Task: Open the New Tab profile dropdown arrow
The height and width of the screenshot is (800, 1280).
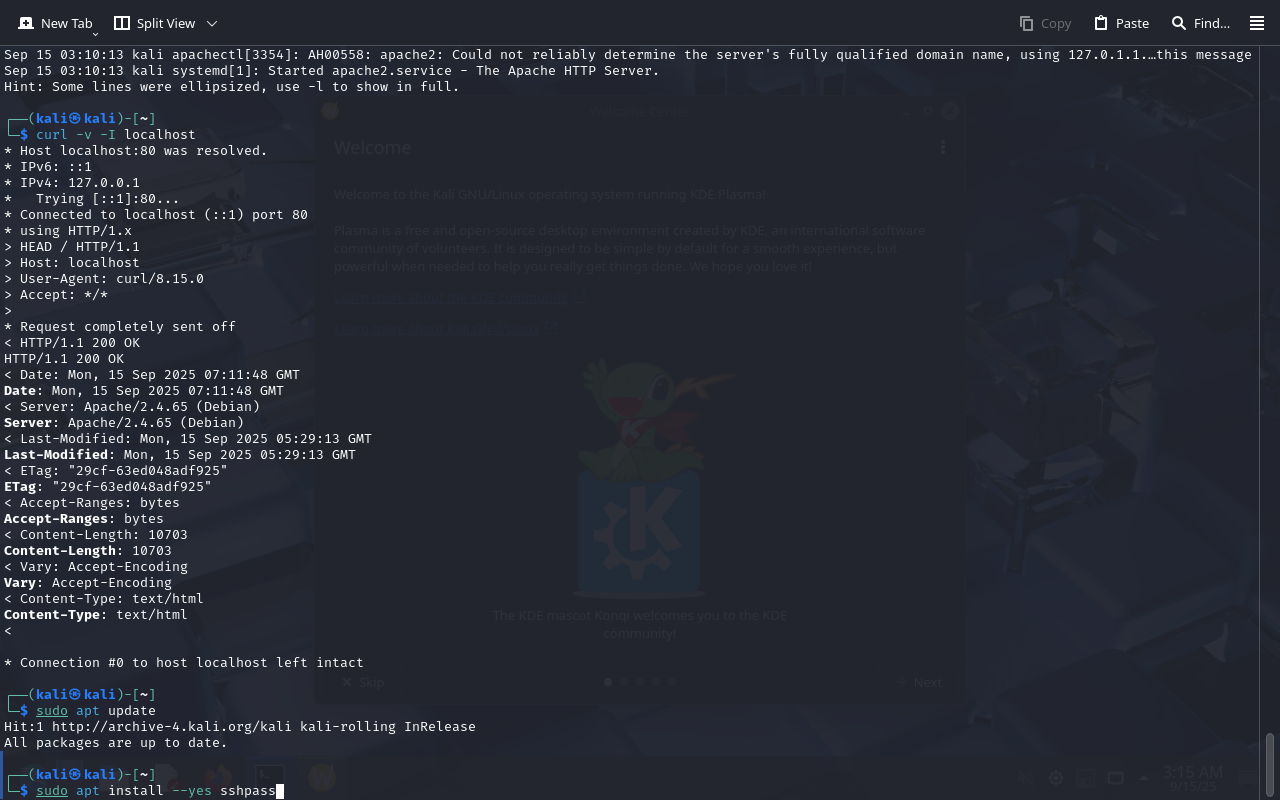Action: point(95,34)
